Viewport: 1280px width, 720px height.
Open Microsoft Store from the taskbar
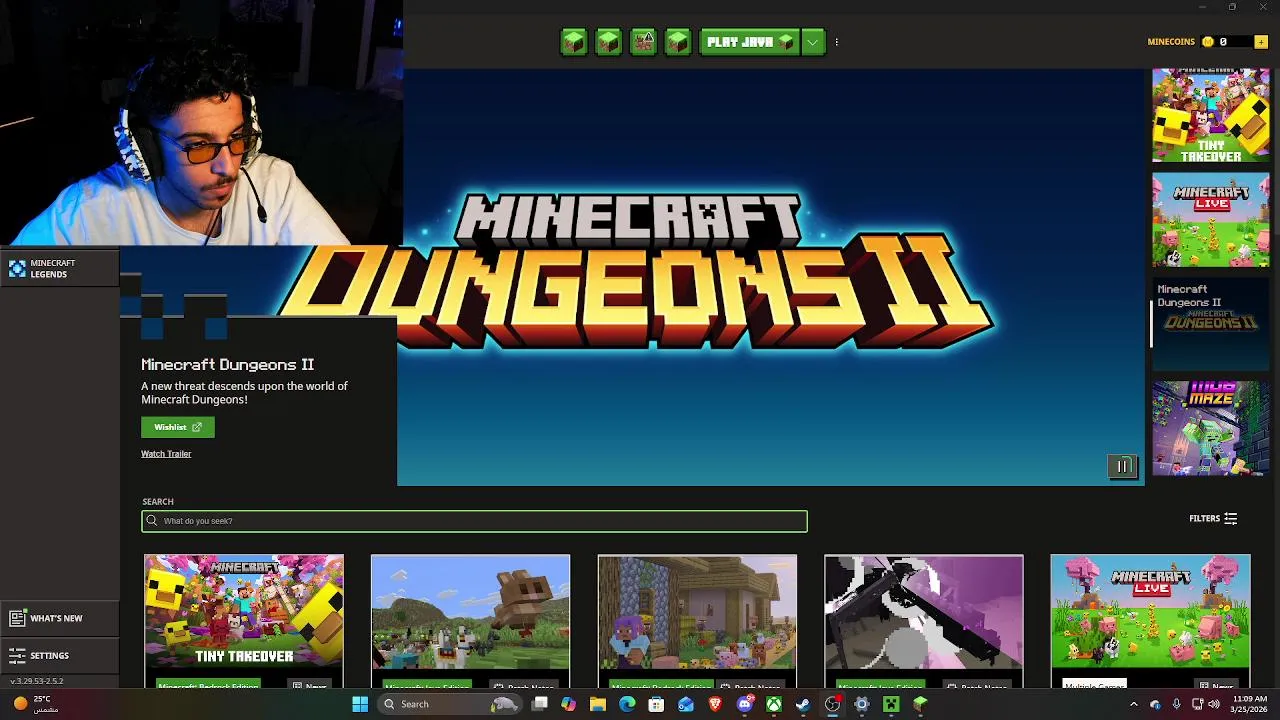[656, 704]
